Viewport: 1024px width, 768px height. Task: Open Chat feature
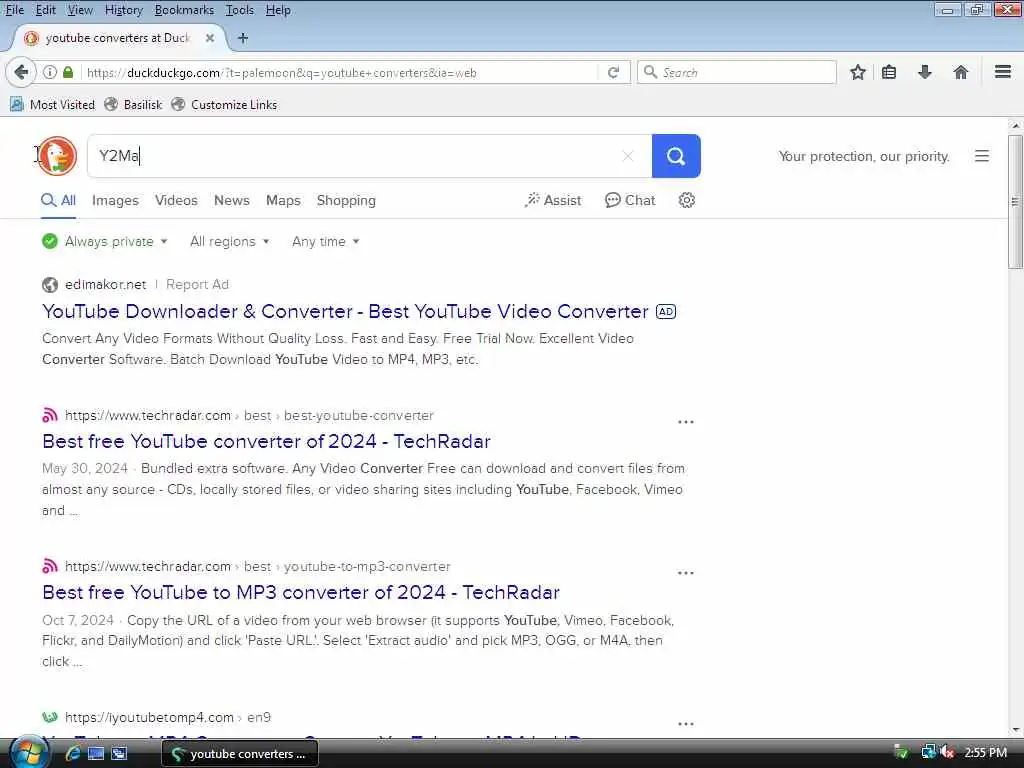click(630, 200)
